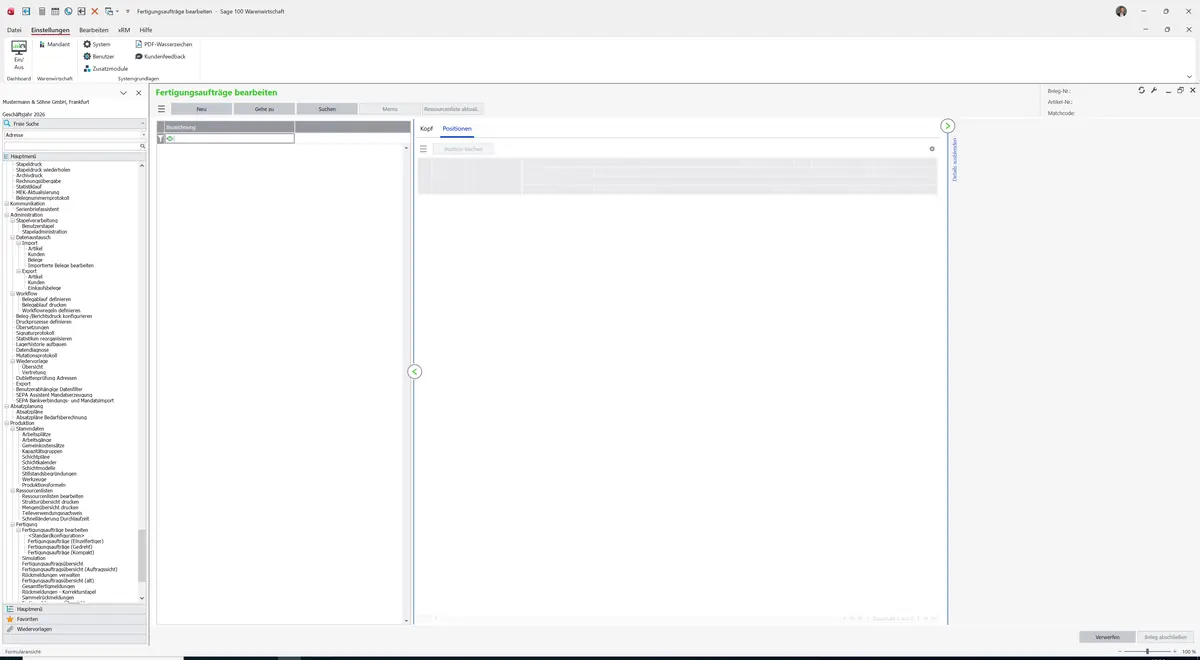Click the Verwerfen button
Screen dimensions: 1200x660
coord(1108,637)
